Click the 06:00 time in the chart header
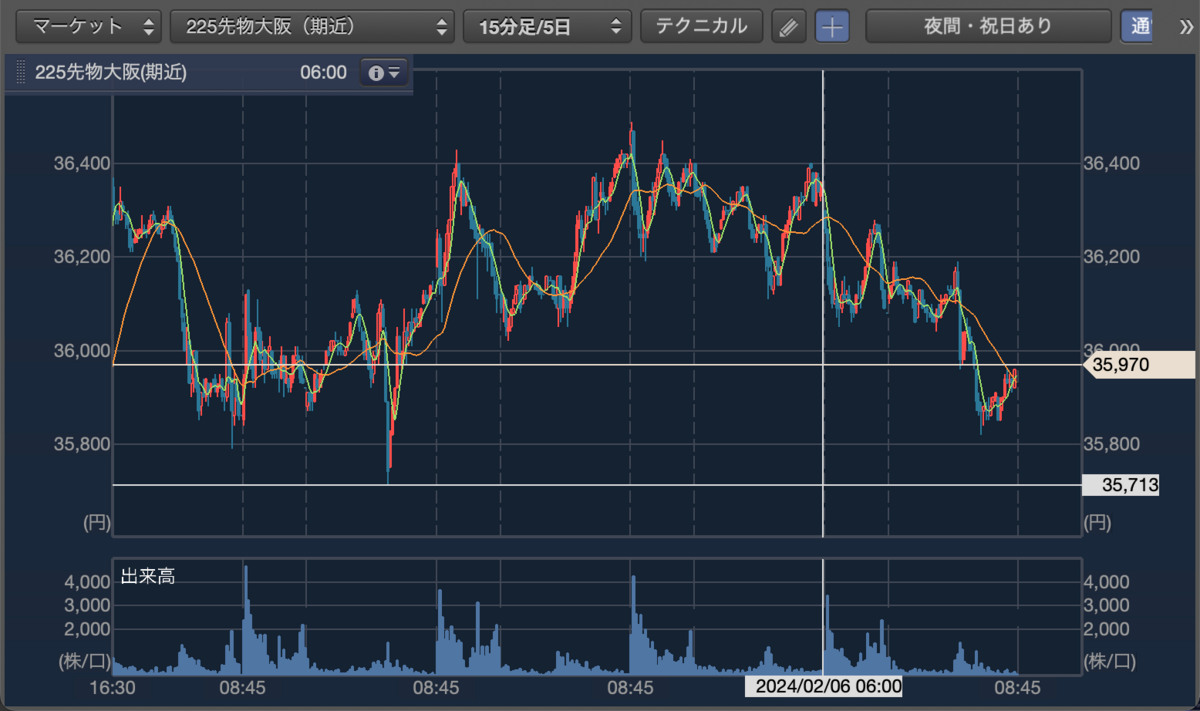The width and height of the screenshot is (1200, 711). (x=323, y=73)
